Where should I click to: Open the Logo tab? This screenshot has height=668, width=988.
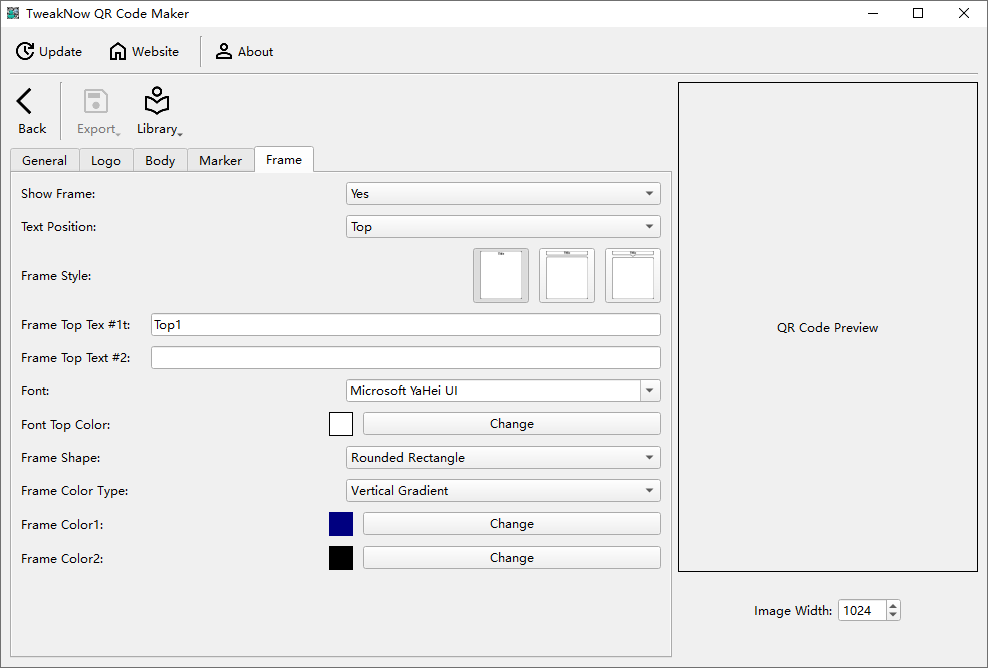coord(106,161)
